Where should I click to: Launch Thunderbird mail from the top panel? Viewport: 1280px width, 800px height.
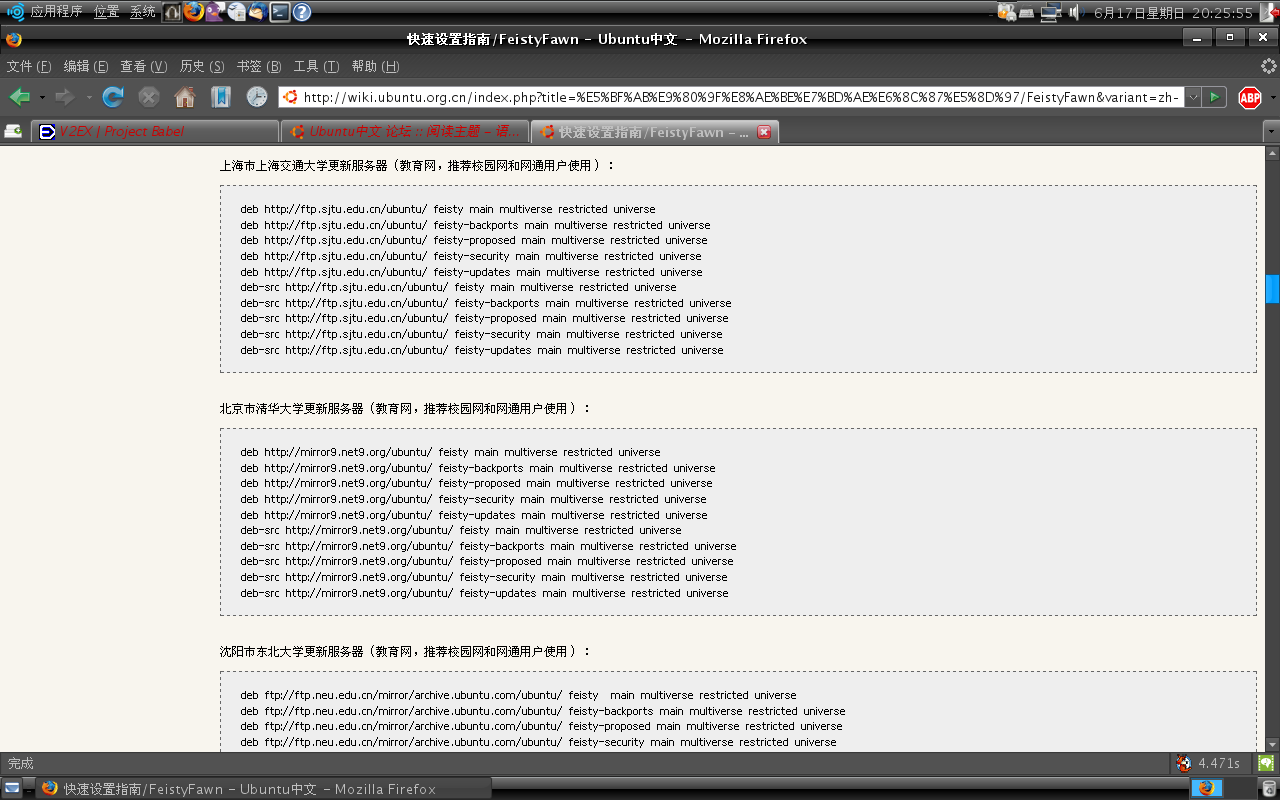pos(258,12)
